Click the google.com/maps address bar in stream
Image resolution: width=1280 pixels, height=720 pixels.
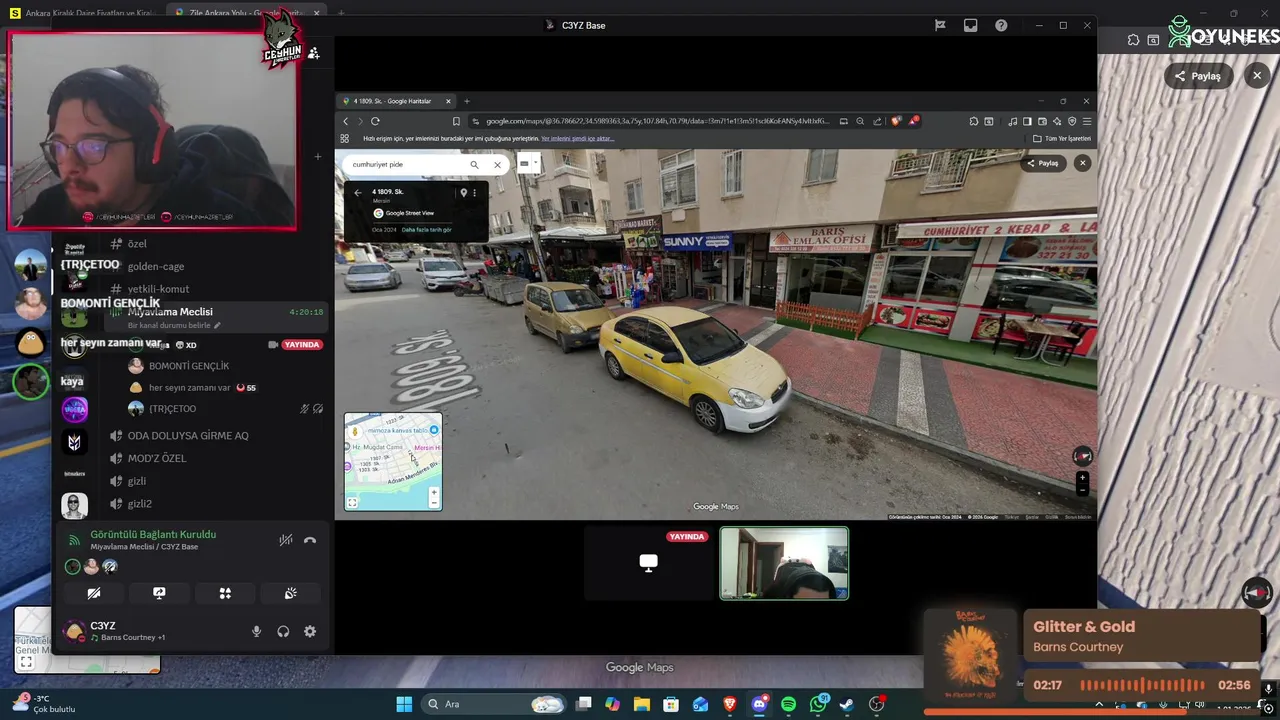(656, 121)
